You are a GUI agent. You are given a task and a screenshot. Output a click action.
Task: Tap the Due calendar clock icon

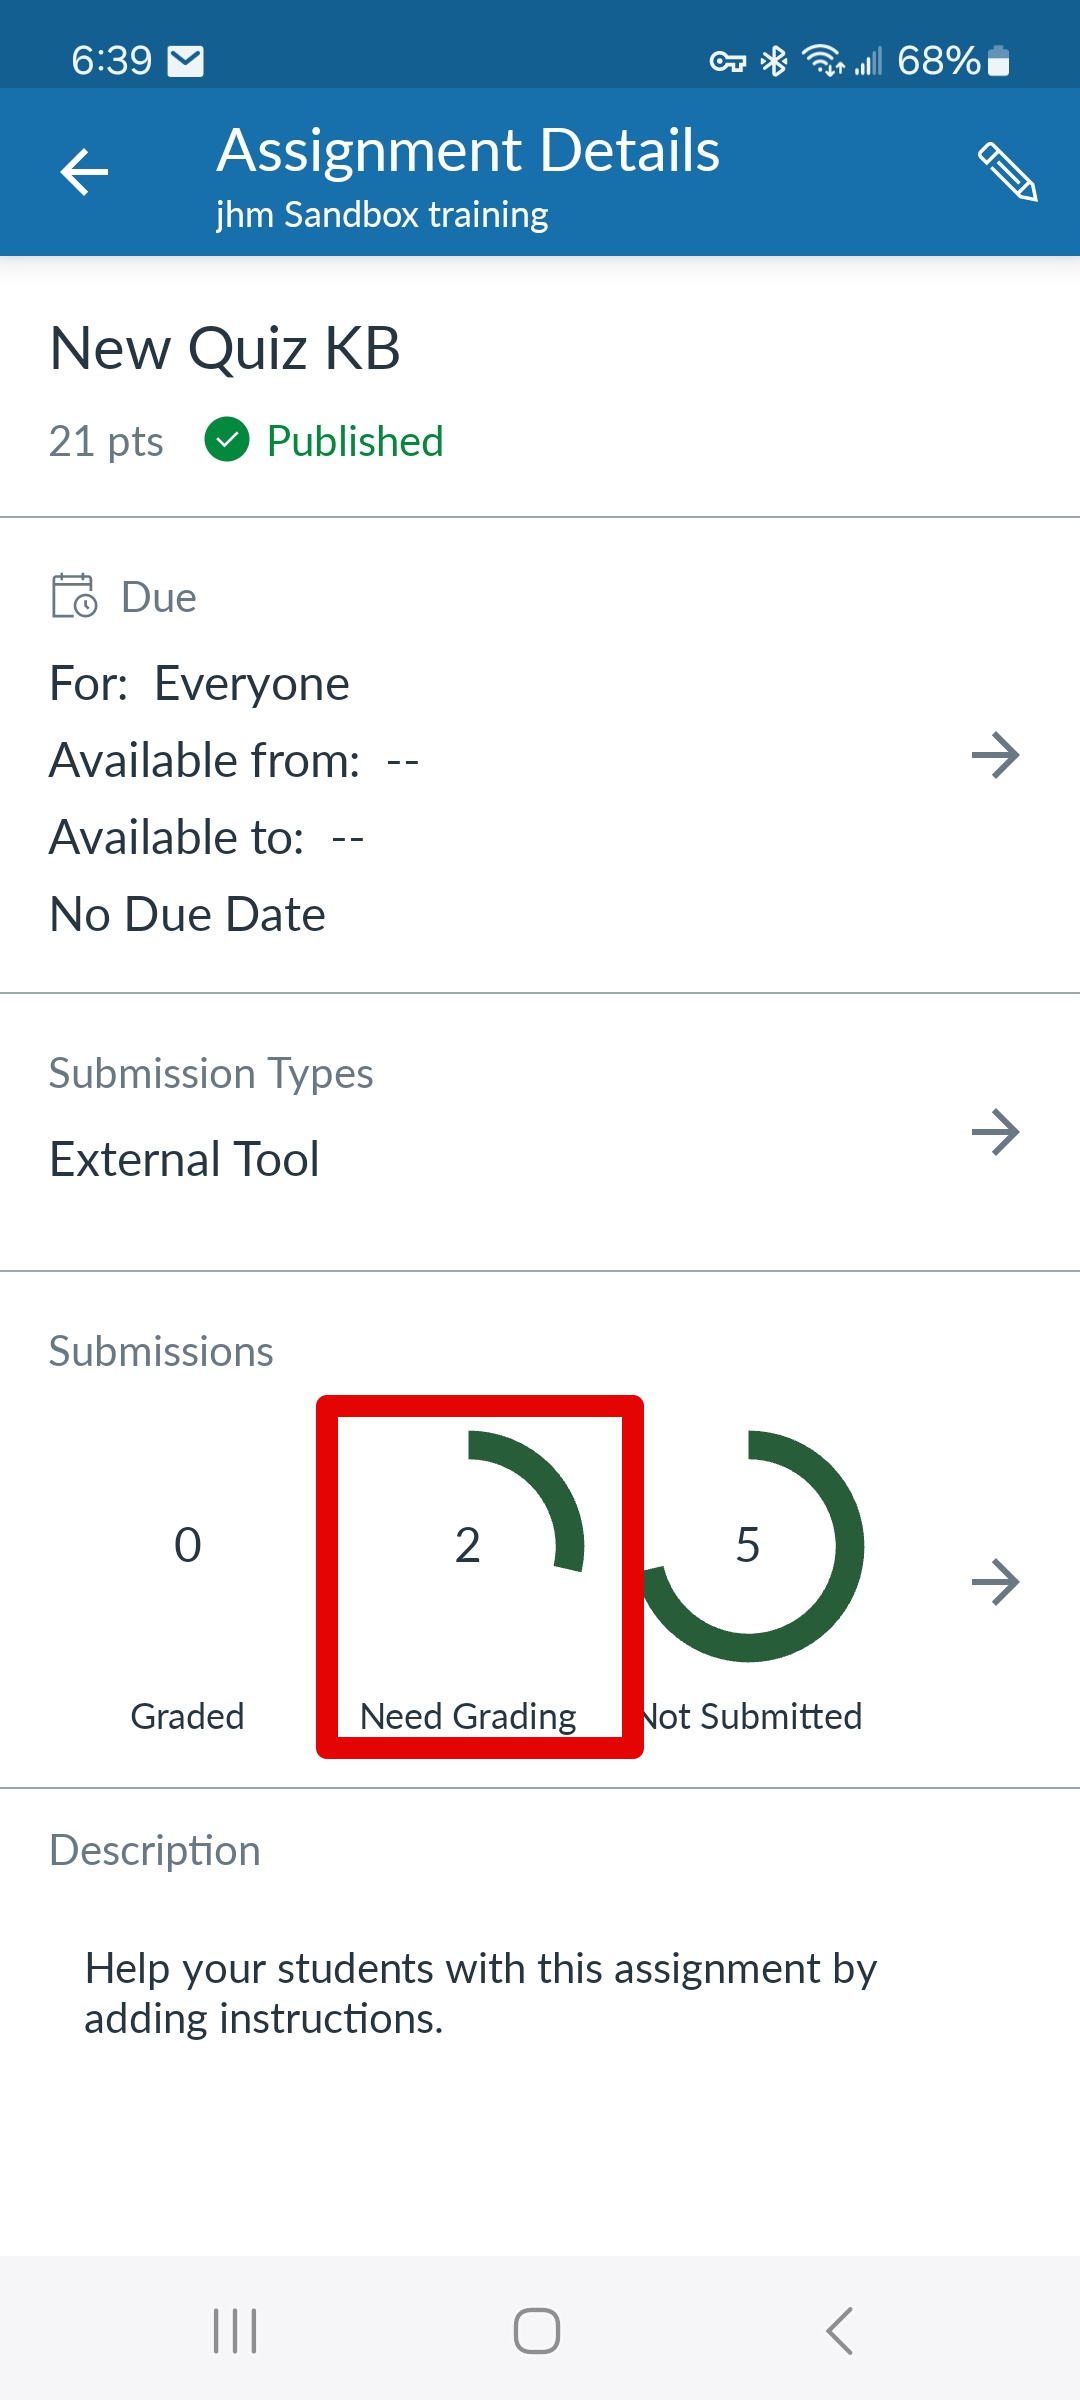tap(74, 596)
